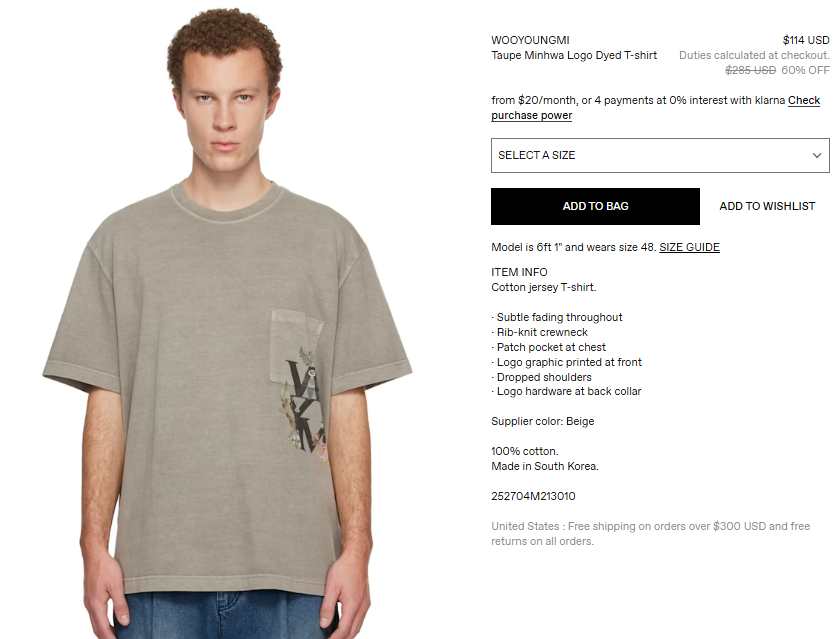Click the logo graphic printed on the shirt

point(304,405)
